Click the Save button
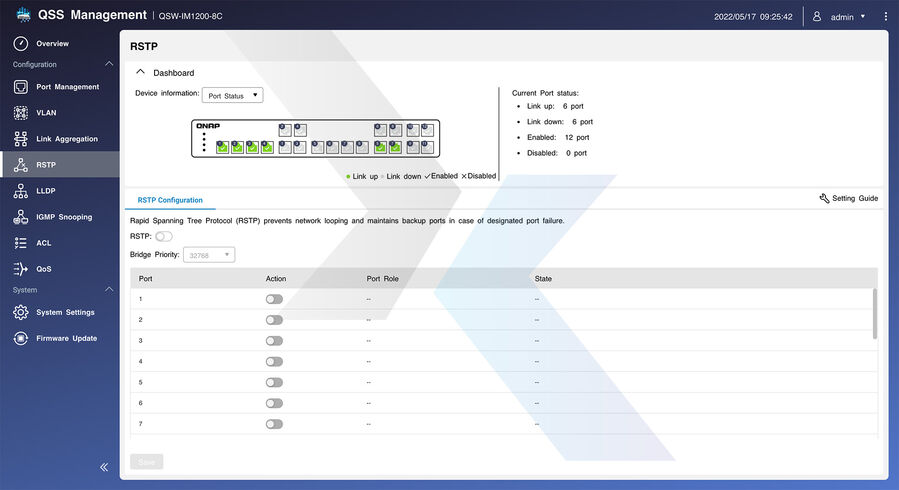 coord(146,462)
